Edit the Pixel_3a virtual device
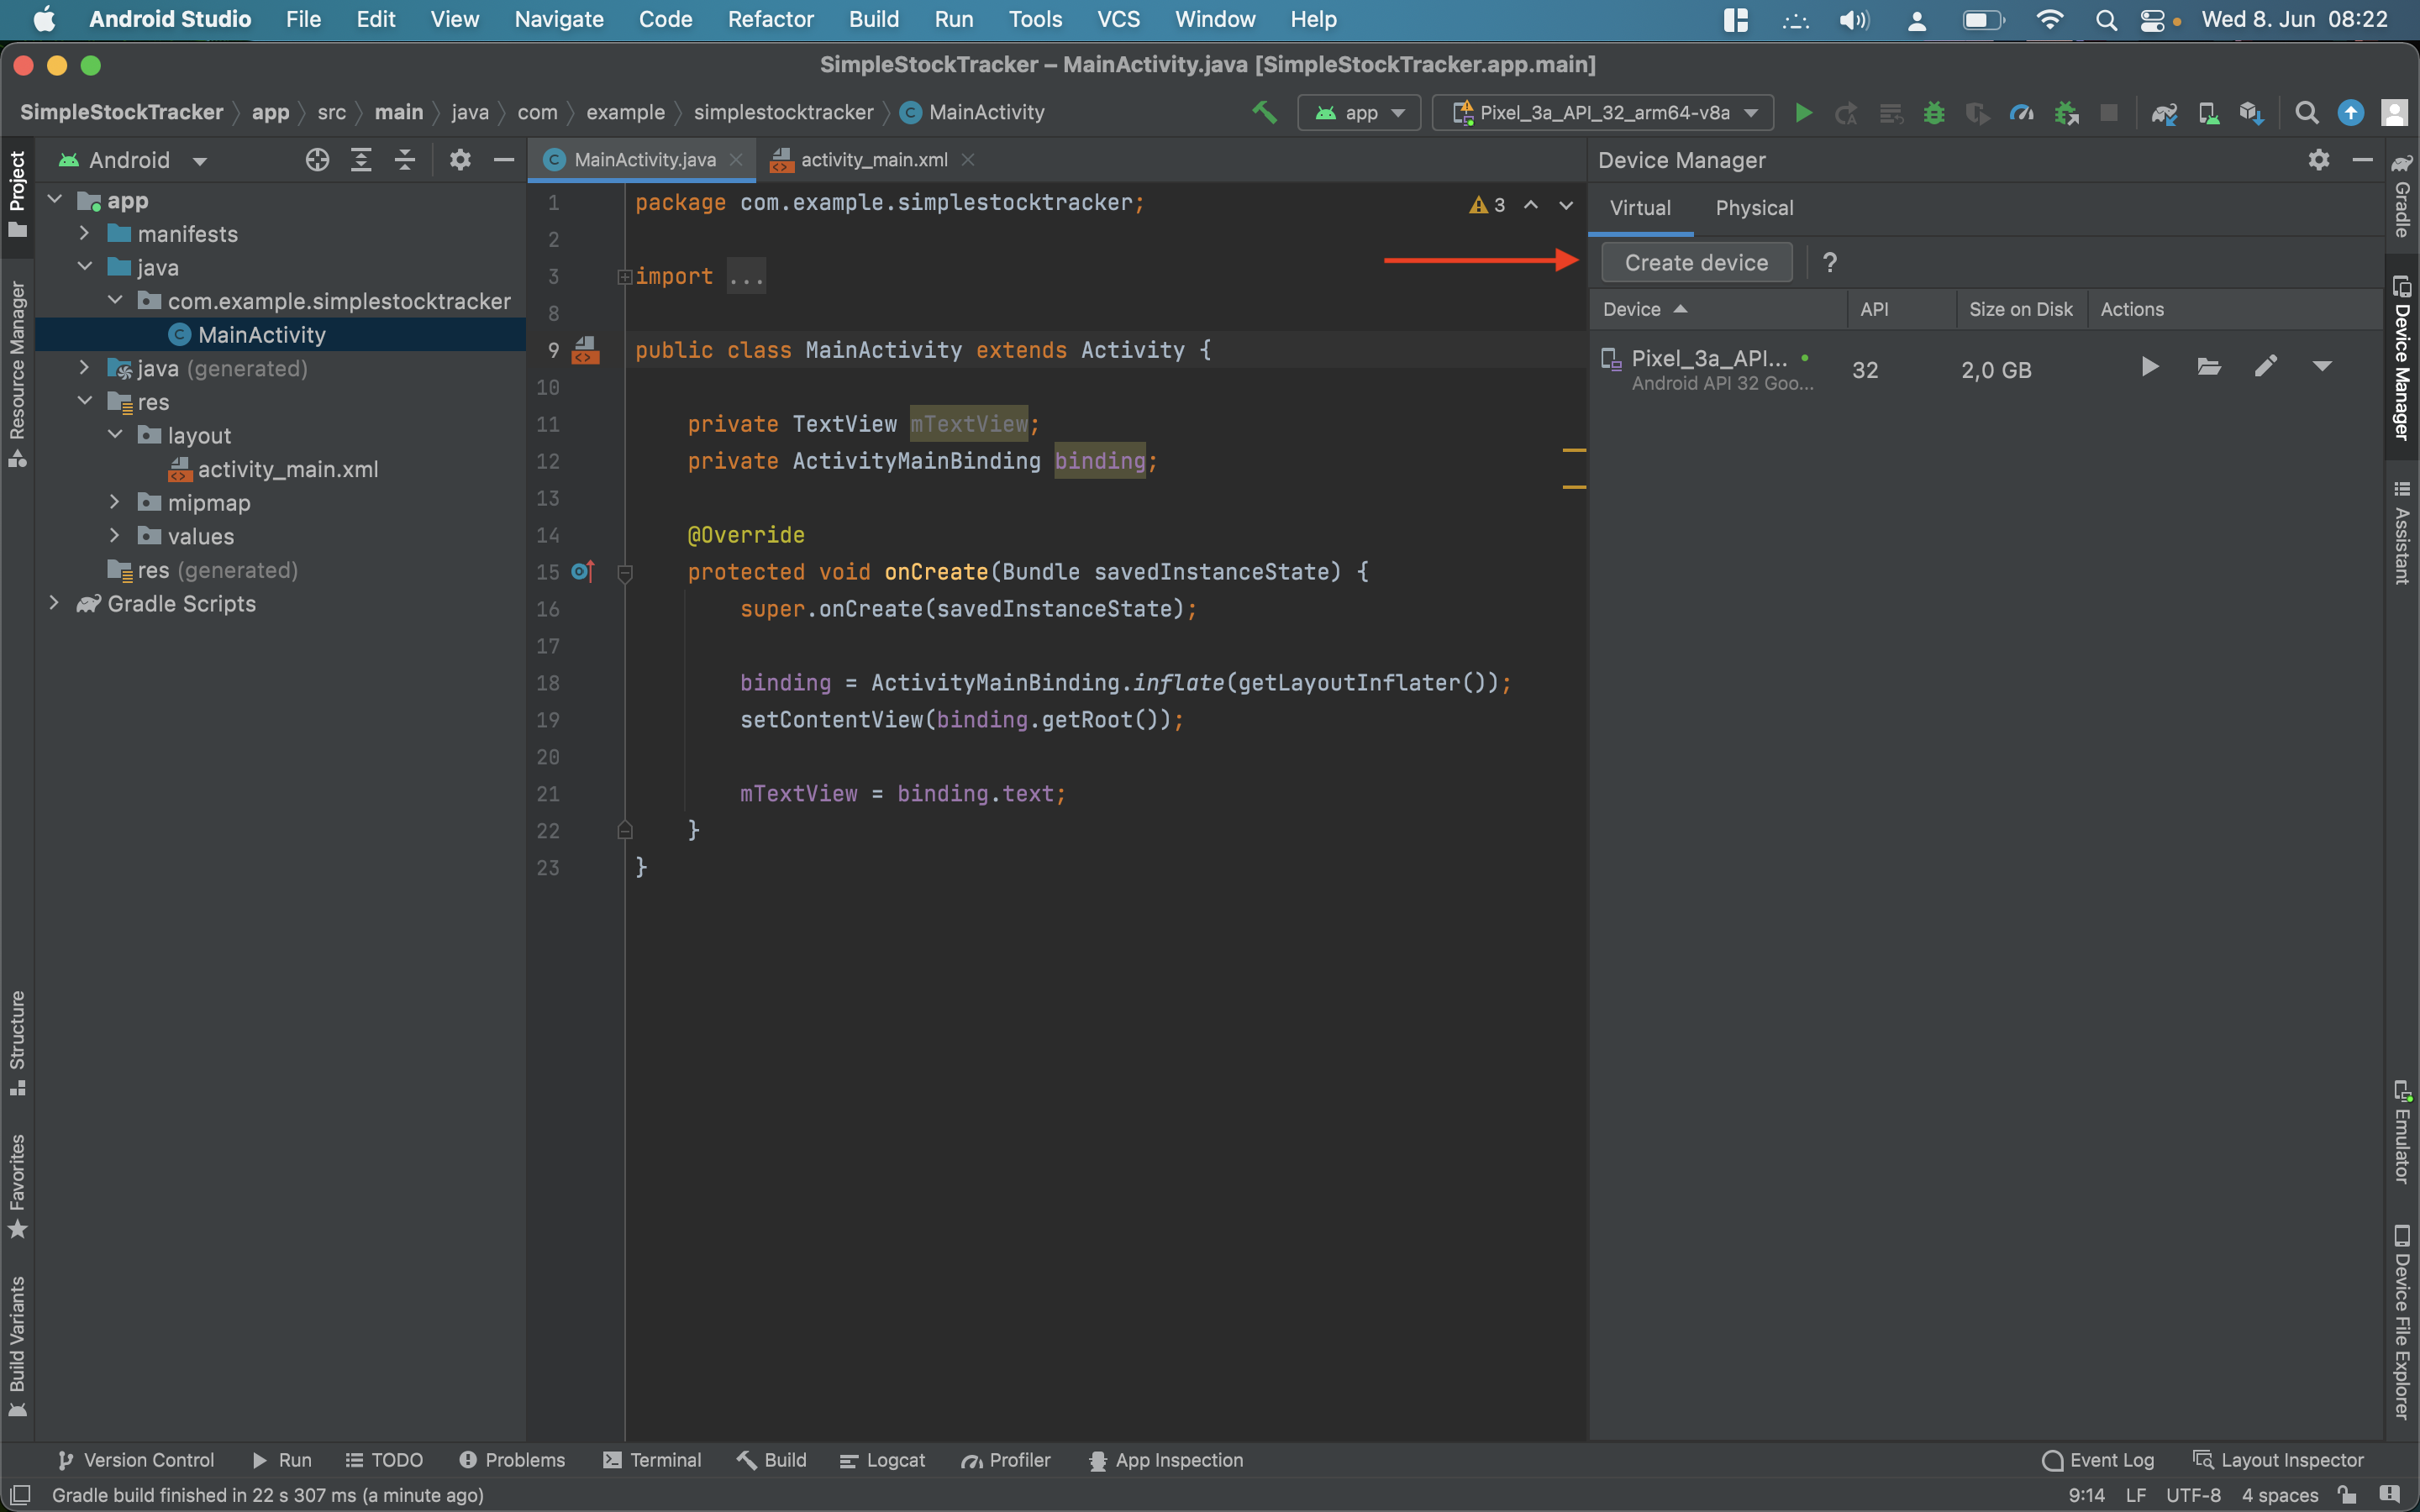The image size is (2420, 1512). coord(2266,368)
